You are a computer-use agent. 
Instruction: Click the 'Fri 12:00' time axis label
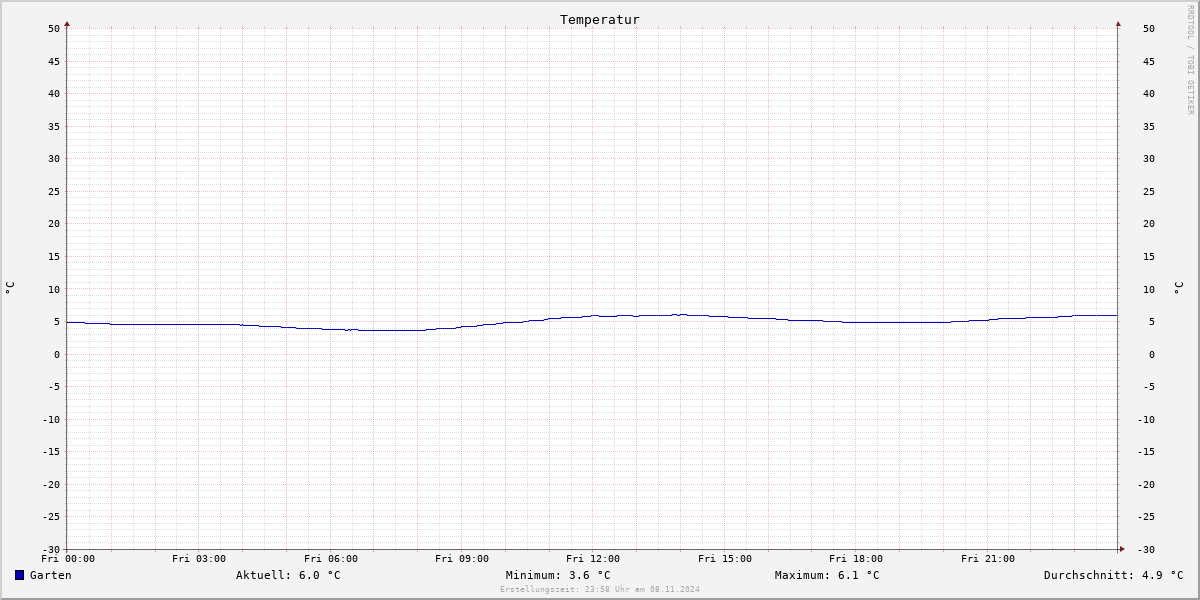tap(593, 559)
